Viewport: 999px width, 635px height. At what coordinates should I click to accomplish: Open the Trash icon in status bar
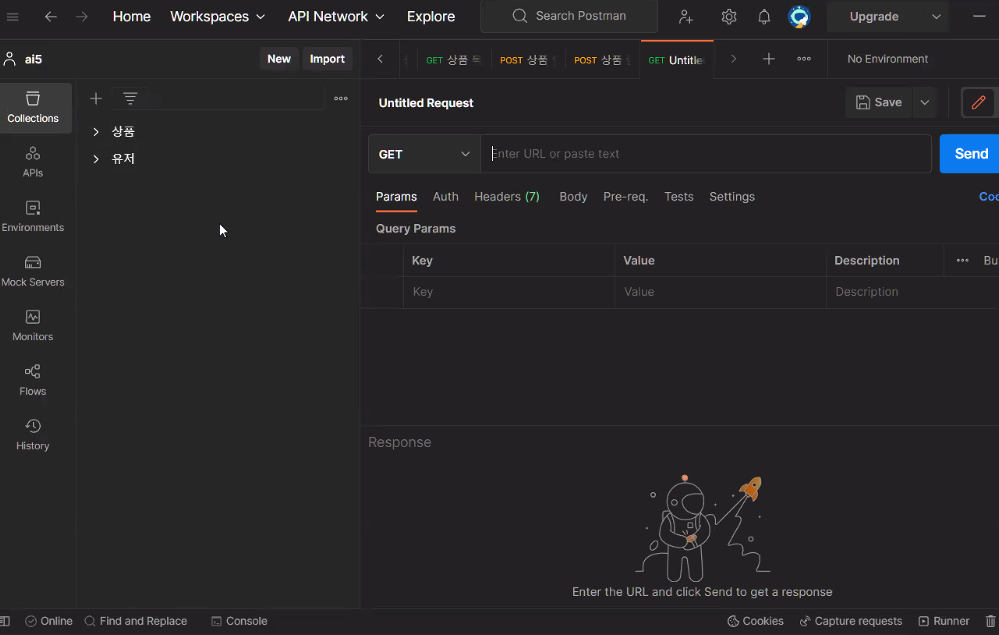click(990, 621)
